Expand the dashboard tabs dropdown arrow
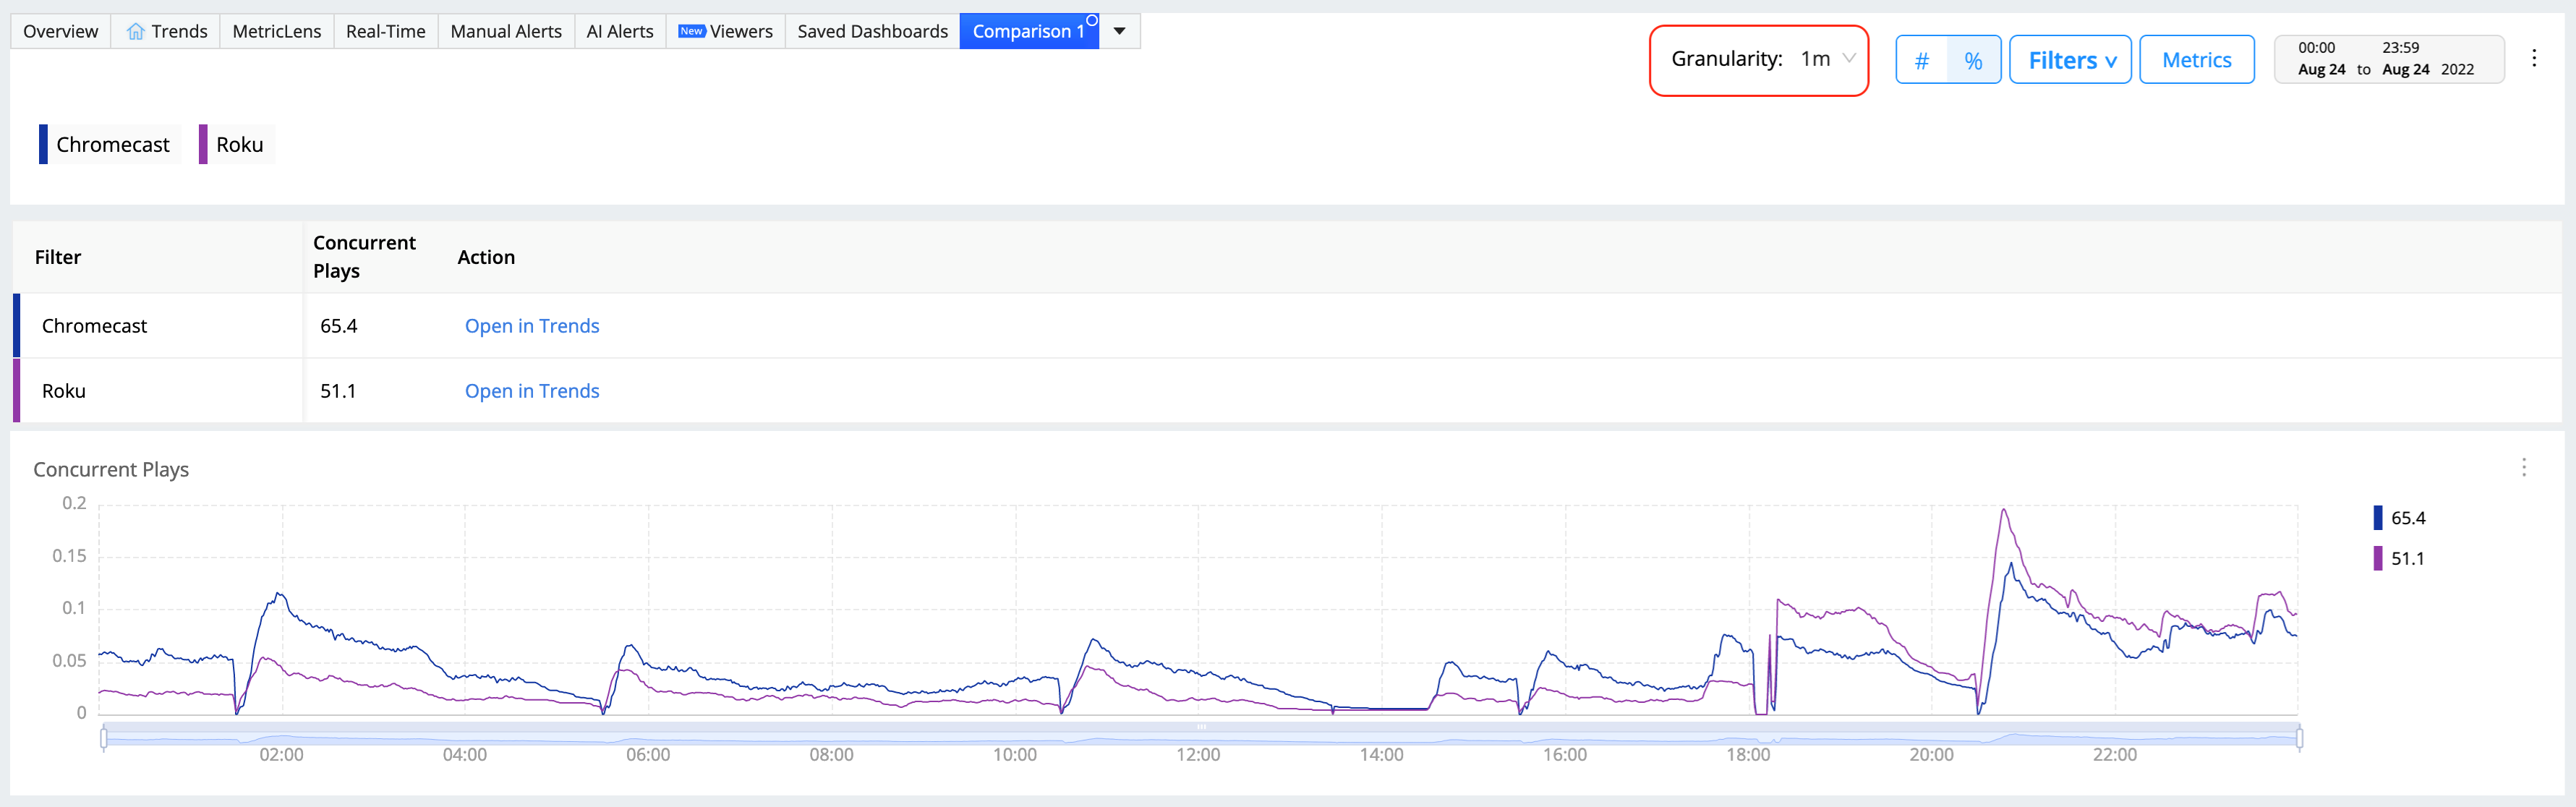The image size is (2576, 807). [1119, 31]
